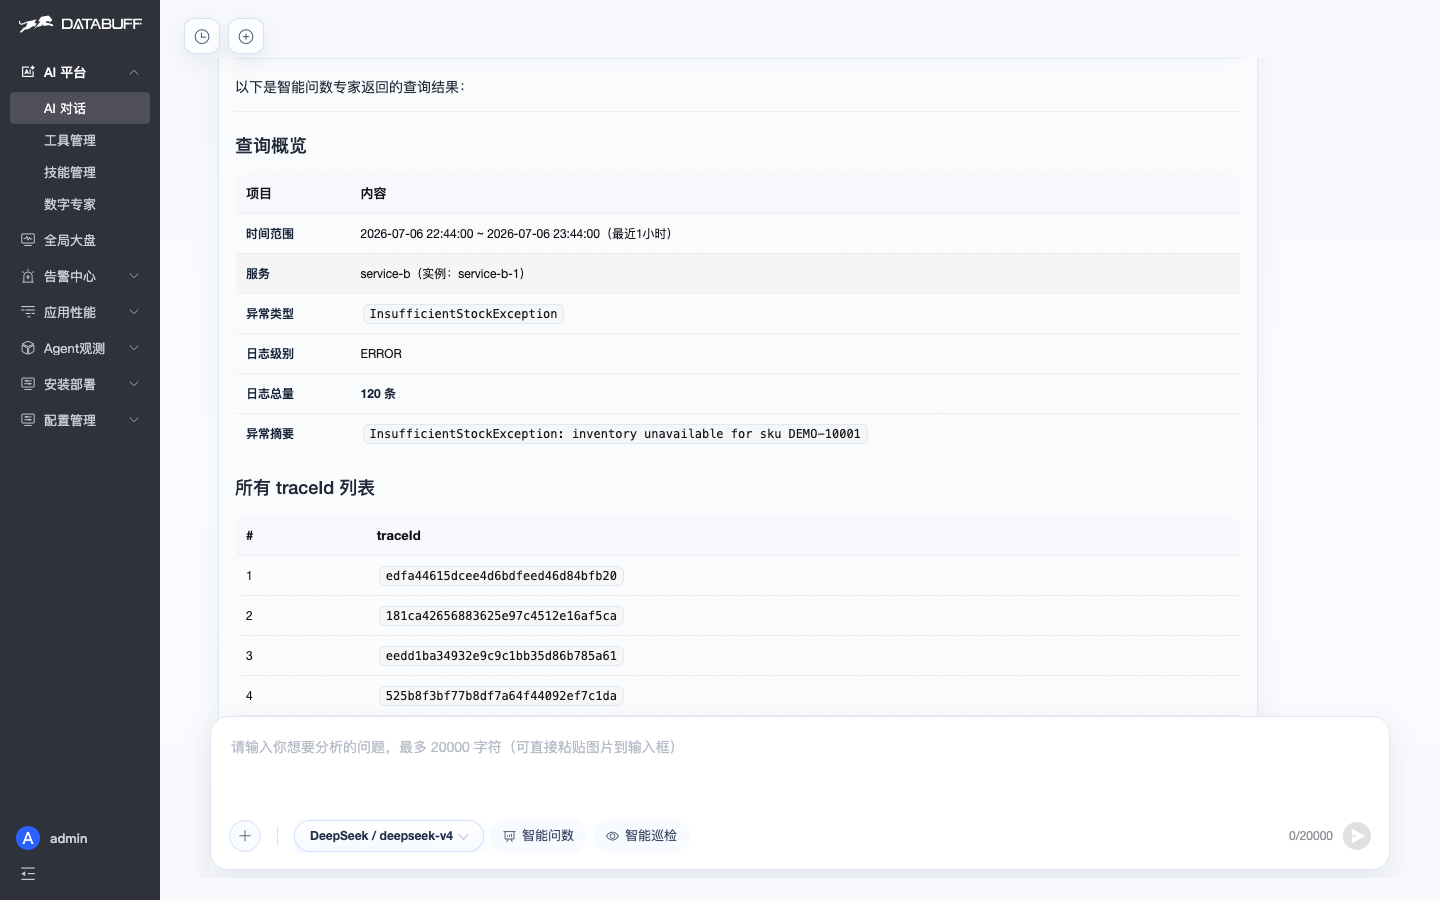Click the attachment plus icon in input box
Image resolution: width=1440 pixels, height=900 pixels.
[245, 836]
